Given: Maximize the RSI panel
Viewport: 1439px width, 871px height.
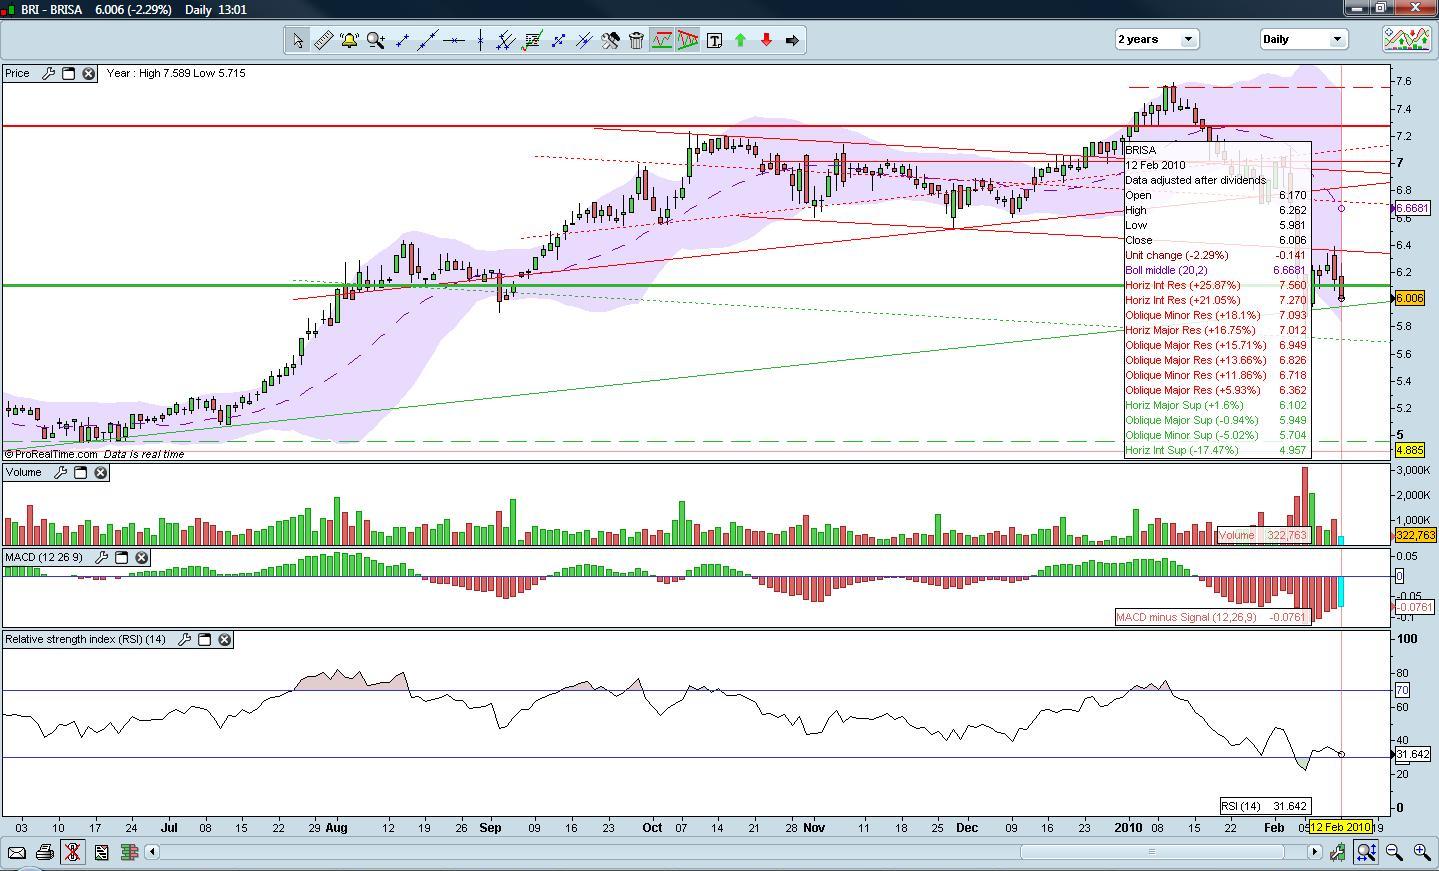Looking at the screenshot, I should [204, 639].
